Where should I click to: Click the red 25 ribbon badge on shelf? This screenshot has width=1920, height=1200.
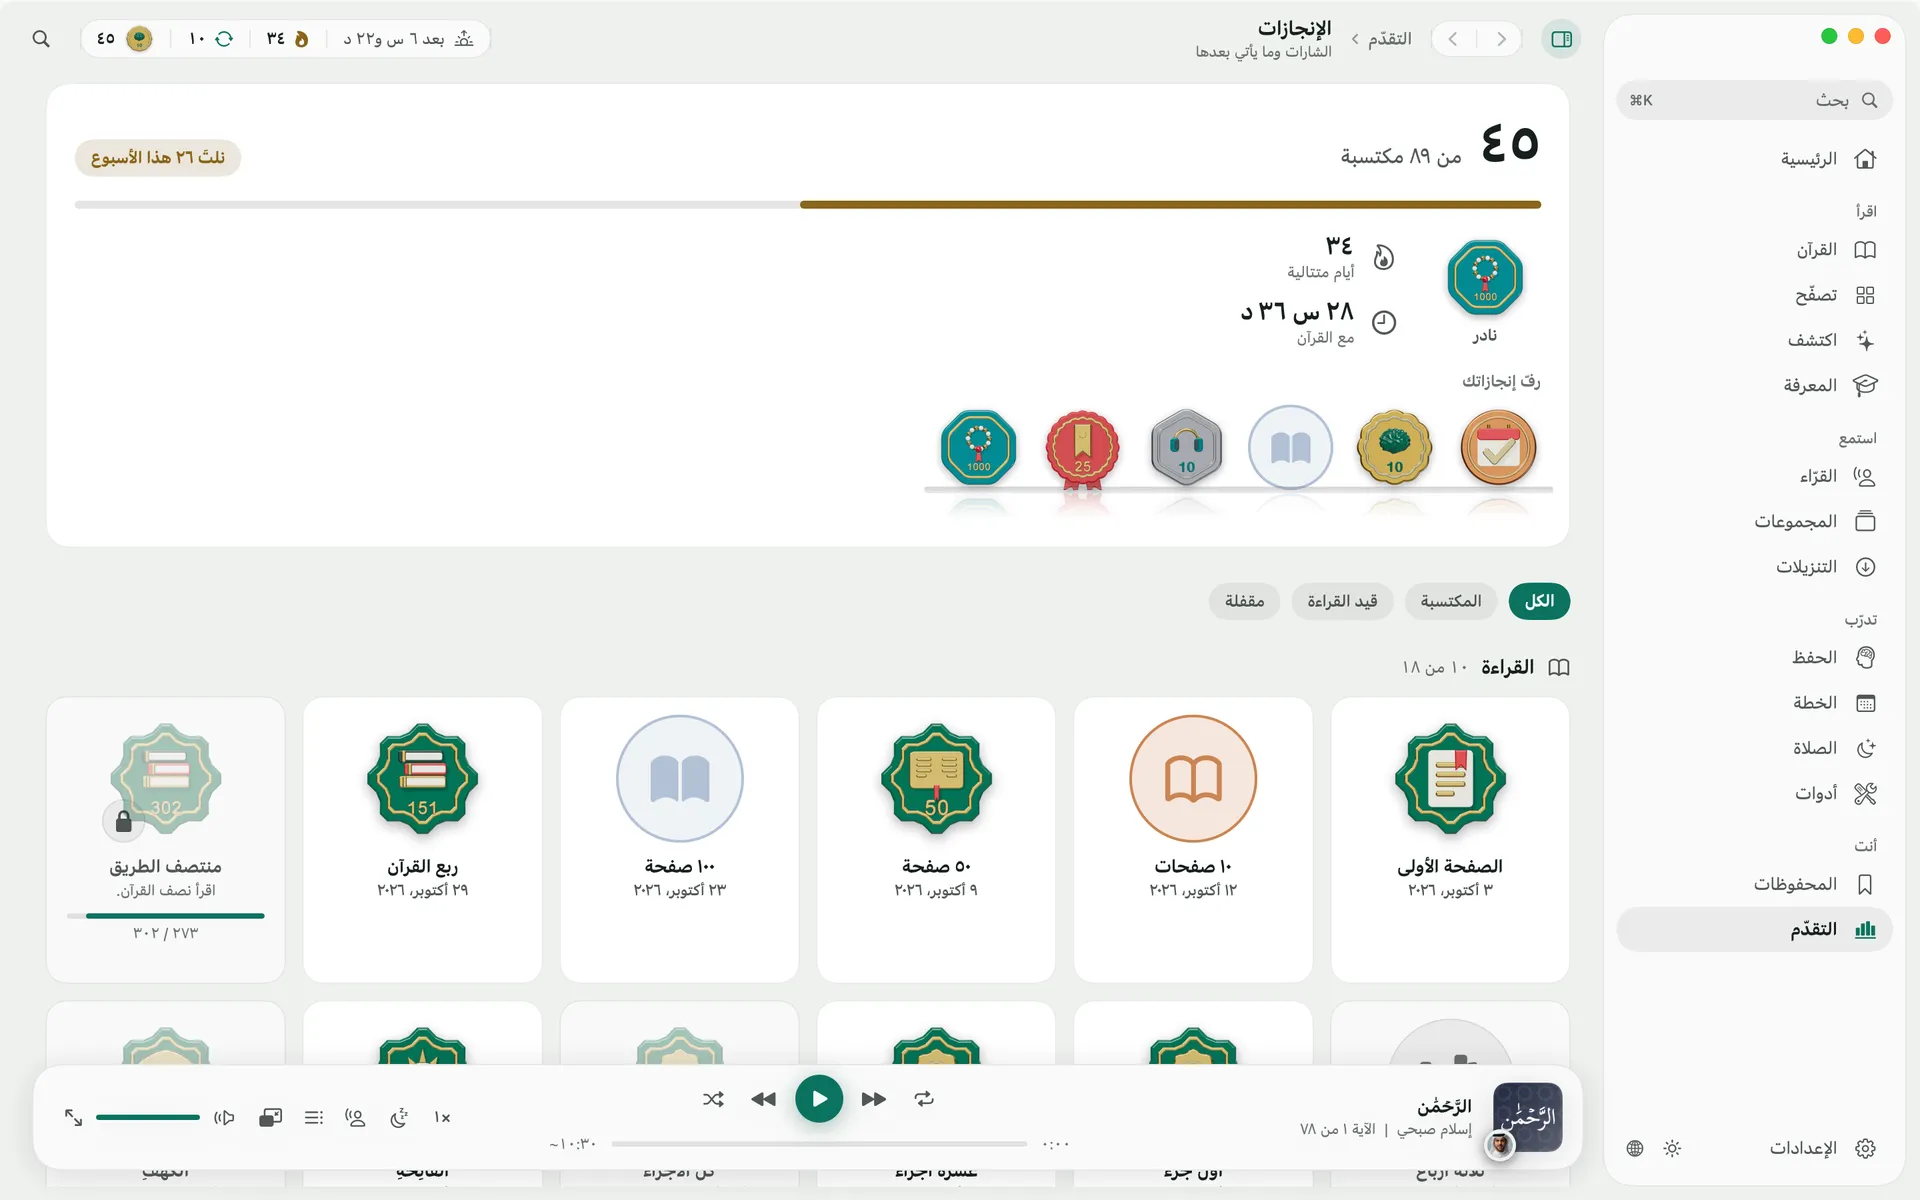pos(1082,448)
